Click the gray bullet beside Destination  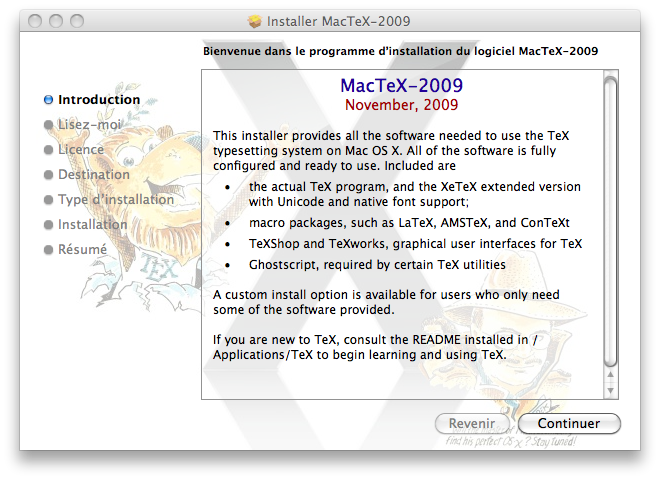[x=48, y=174]
